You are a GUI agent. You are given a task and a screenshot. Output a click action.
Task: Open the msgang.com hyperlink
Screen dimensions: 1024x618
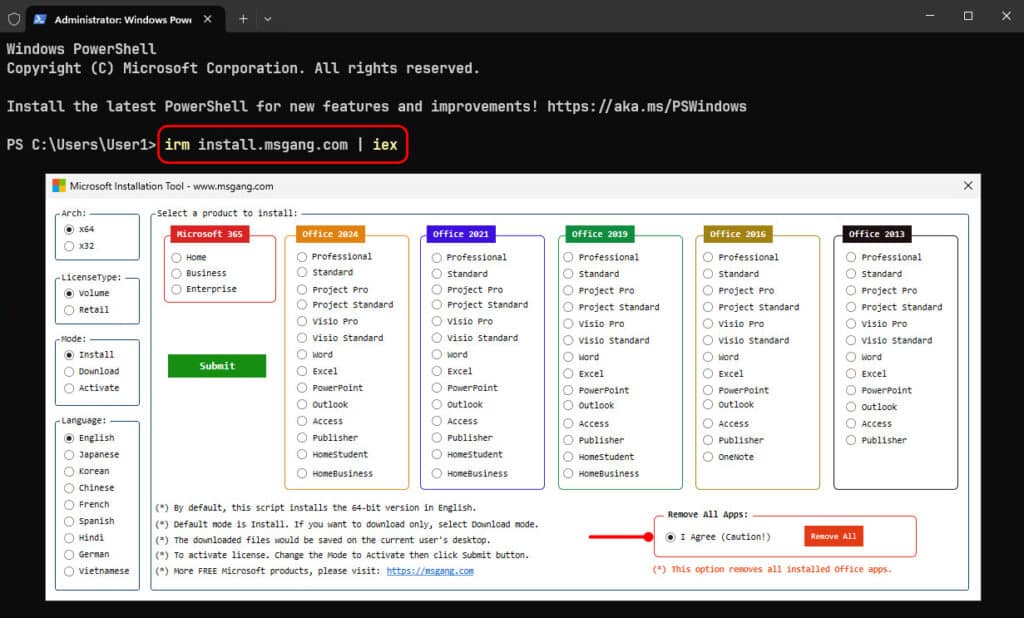[429, 571]
